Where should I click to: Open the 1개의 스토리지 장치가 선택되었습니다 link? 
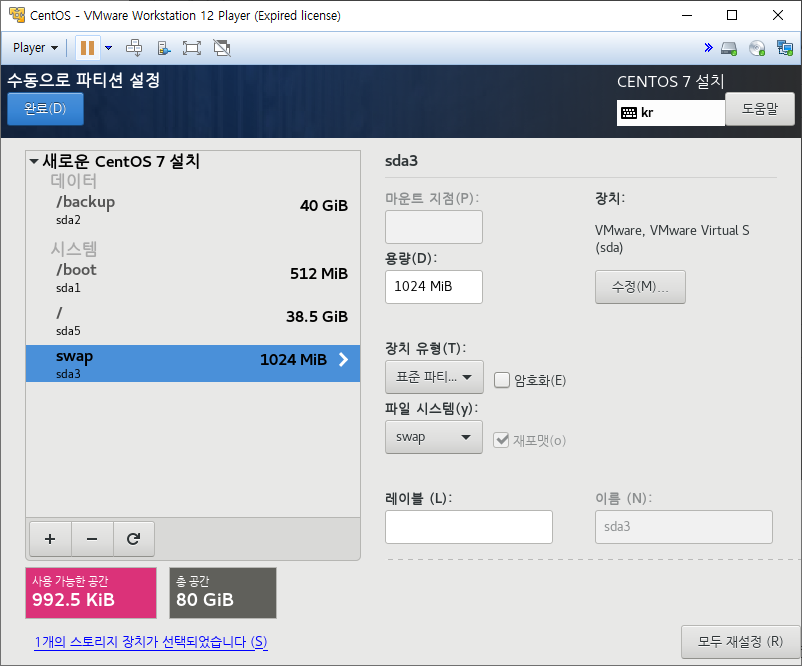coord(151,641)
